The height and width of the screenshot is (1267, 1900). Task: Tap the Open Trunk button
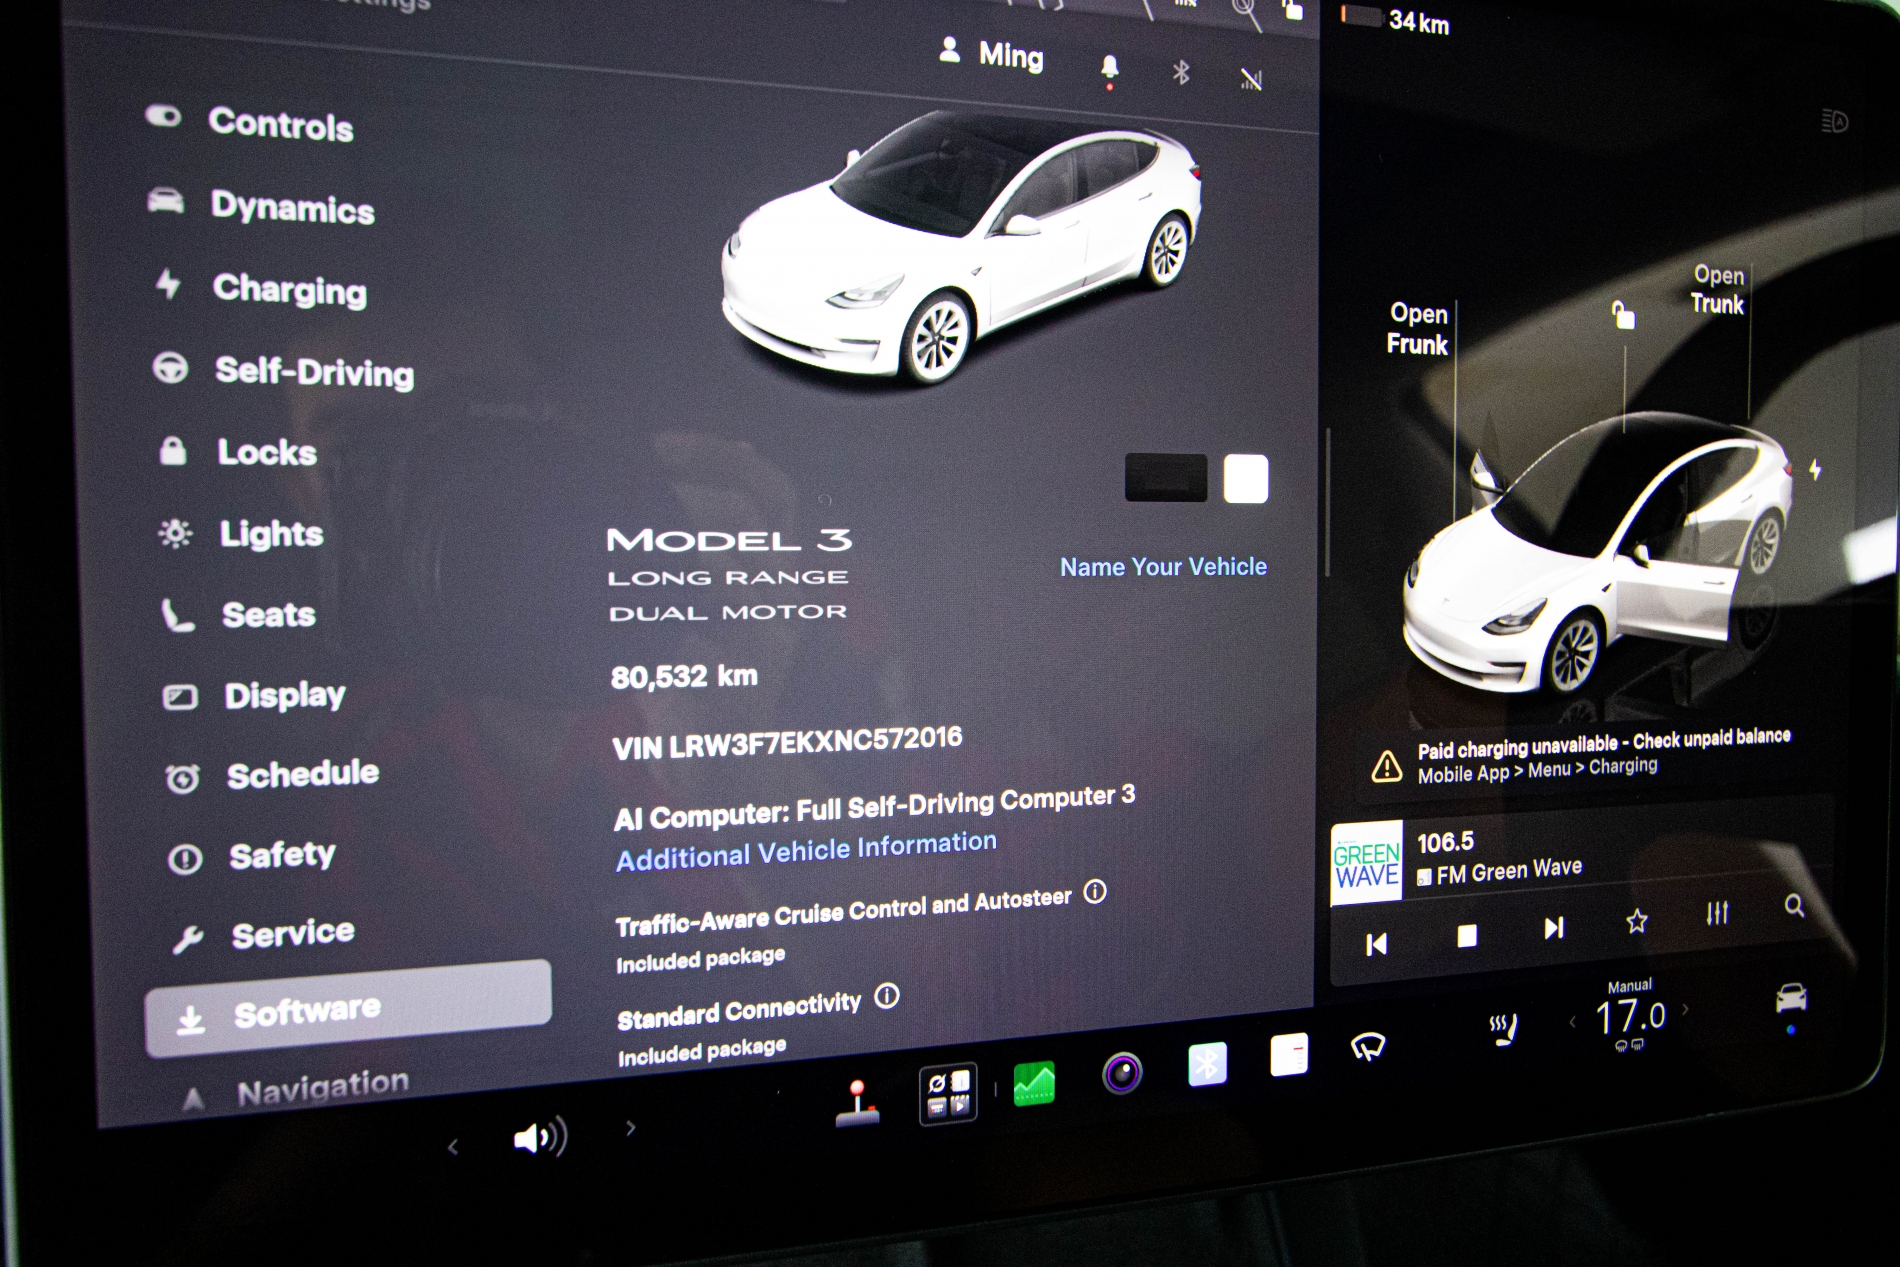(1718, 289)
